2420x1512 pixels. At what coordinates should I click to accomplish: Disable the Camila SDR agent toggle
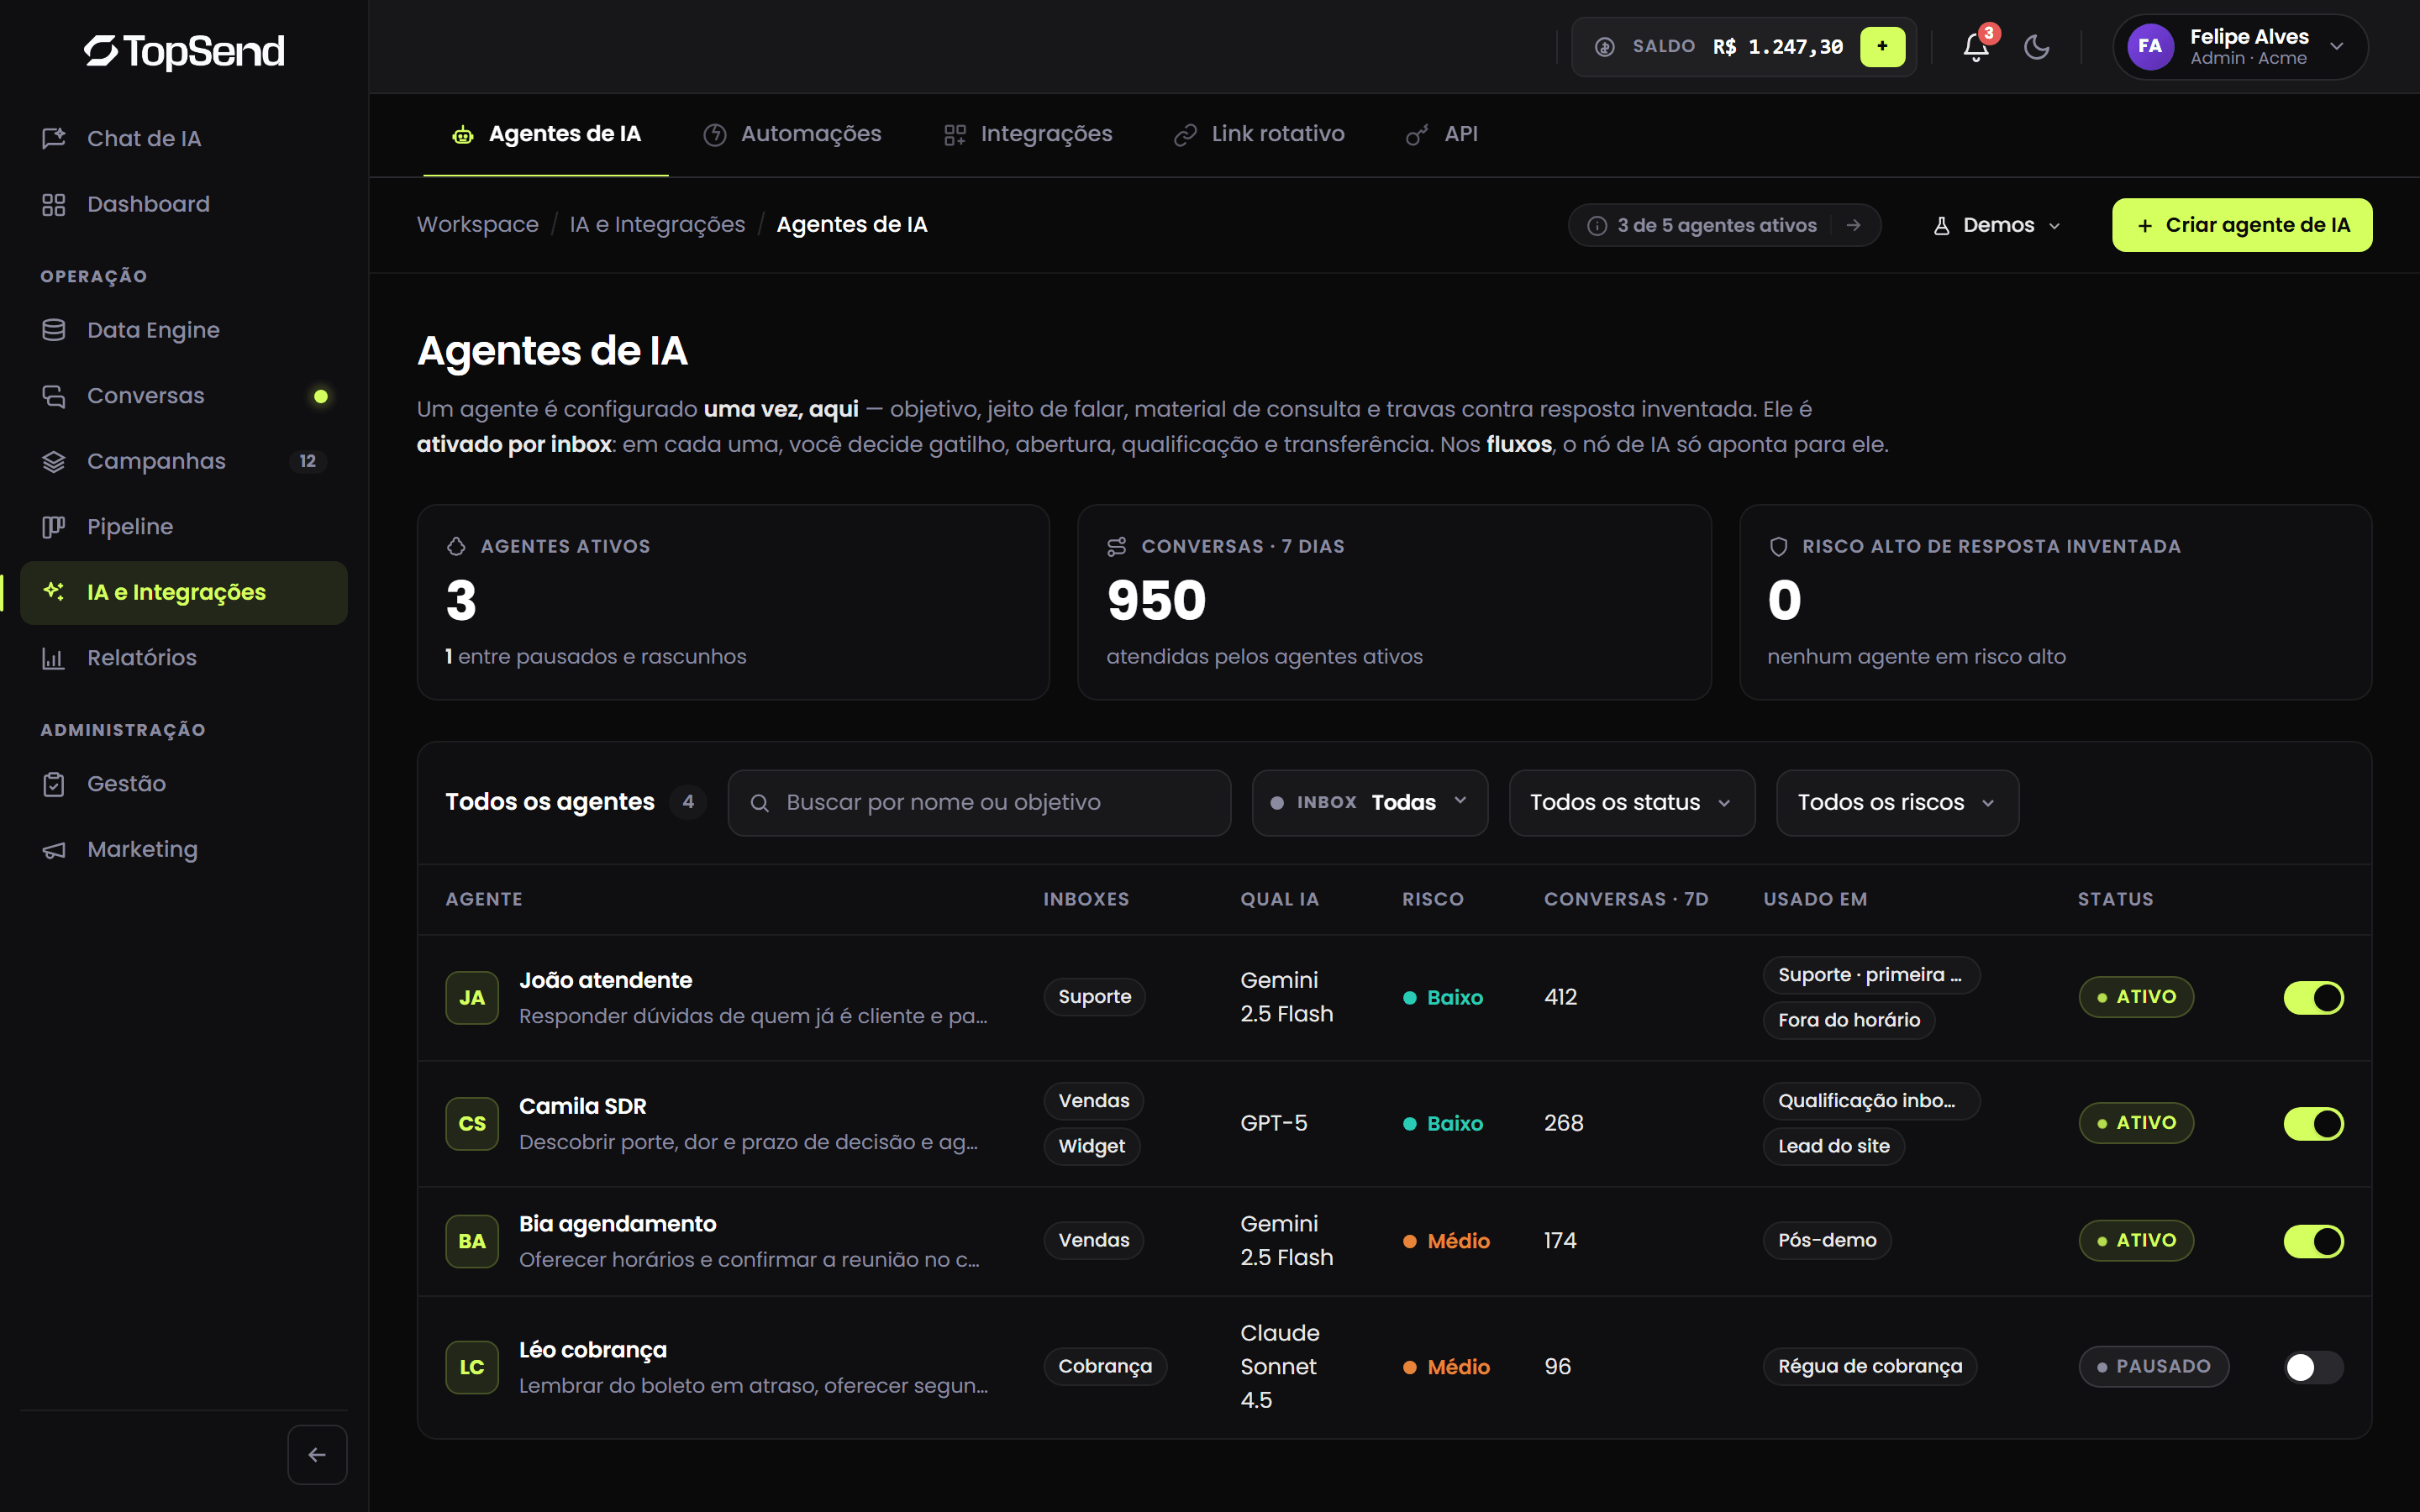[2313, 1124]
